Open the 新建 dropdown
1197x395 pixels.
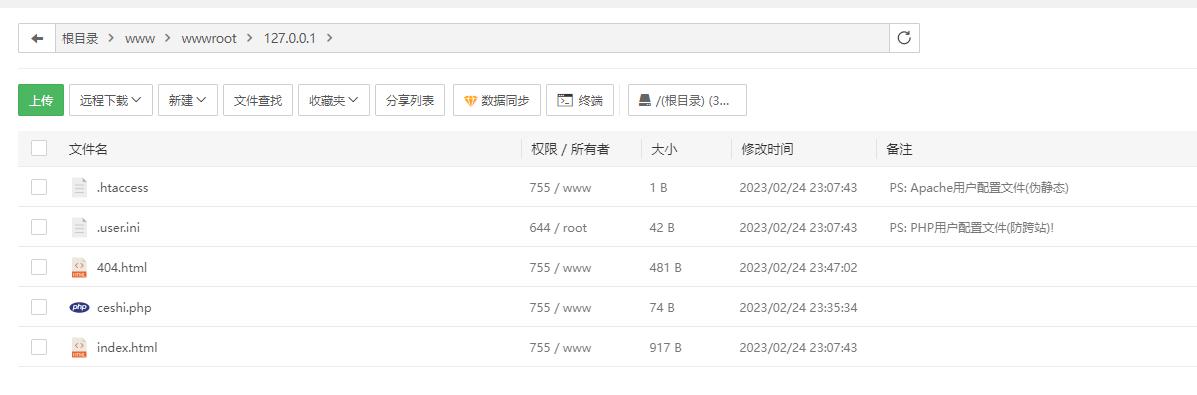pyautogui.click(x=188, y=100)
